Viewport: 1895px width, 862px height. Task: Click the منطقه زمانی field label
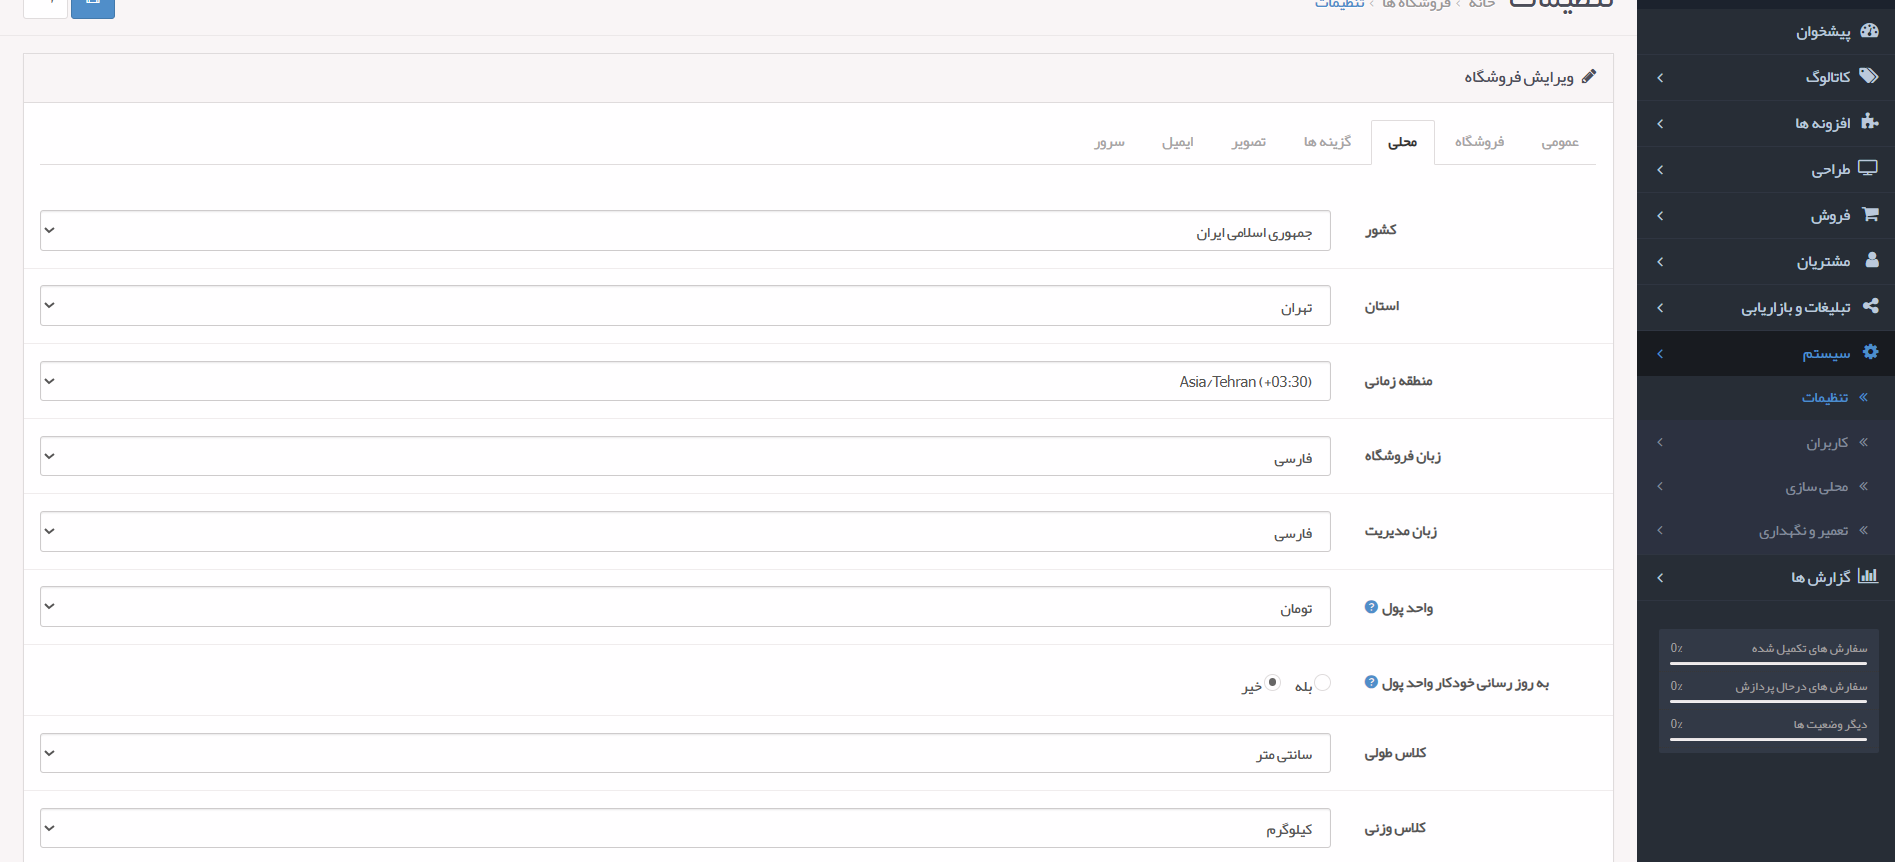1398,381
